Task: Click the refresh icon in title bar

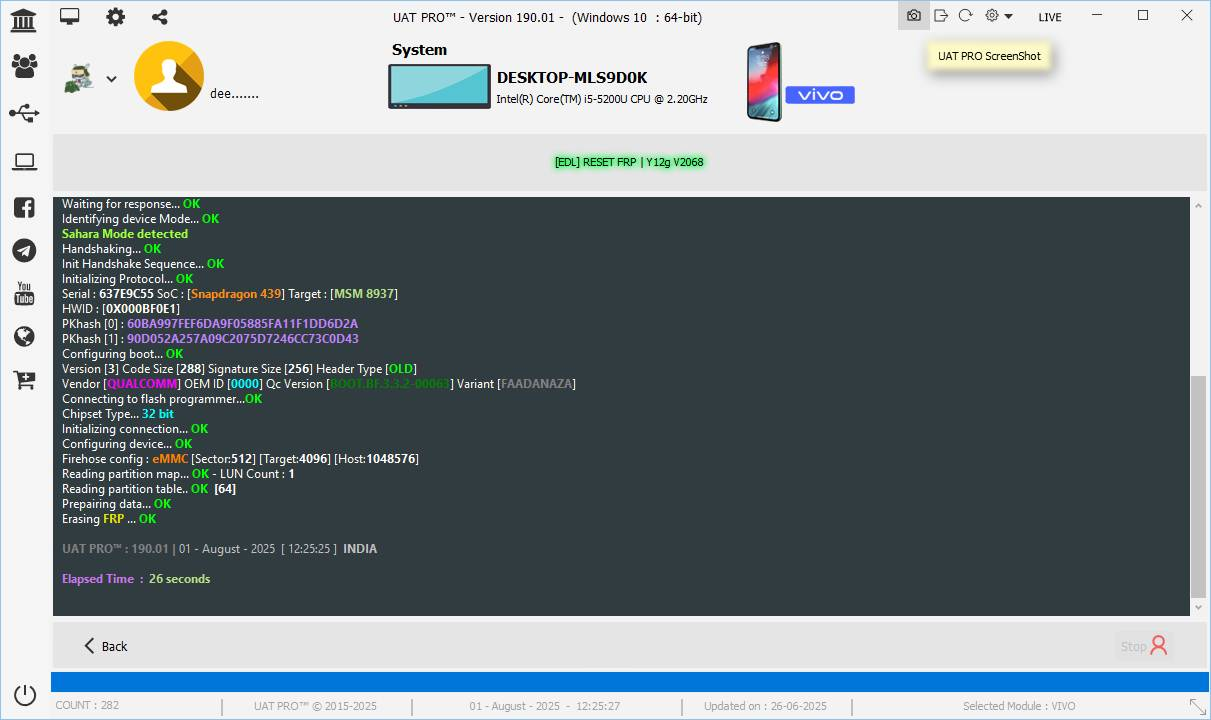Action: coord(965,16)
